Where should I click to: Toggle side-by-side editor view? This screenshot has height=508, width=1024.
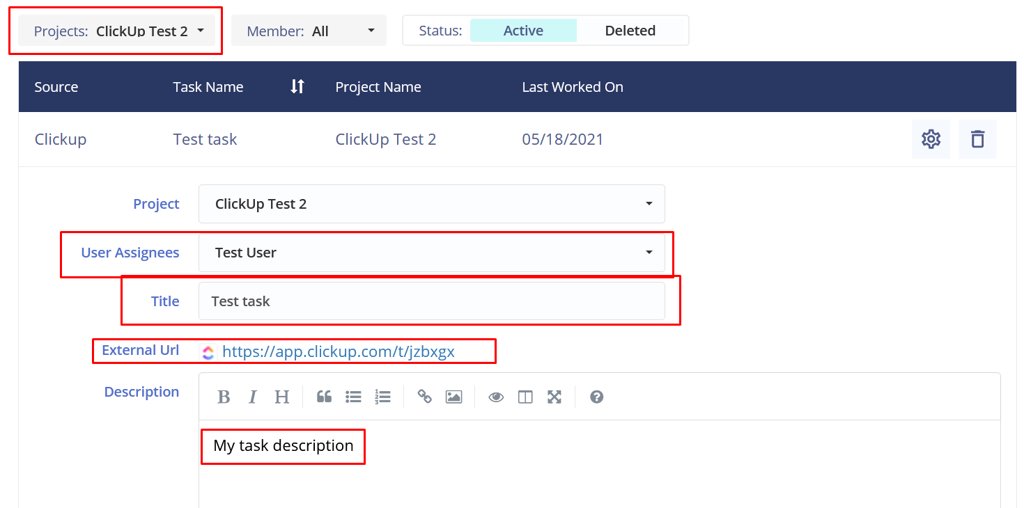525,397
